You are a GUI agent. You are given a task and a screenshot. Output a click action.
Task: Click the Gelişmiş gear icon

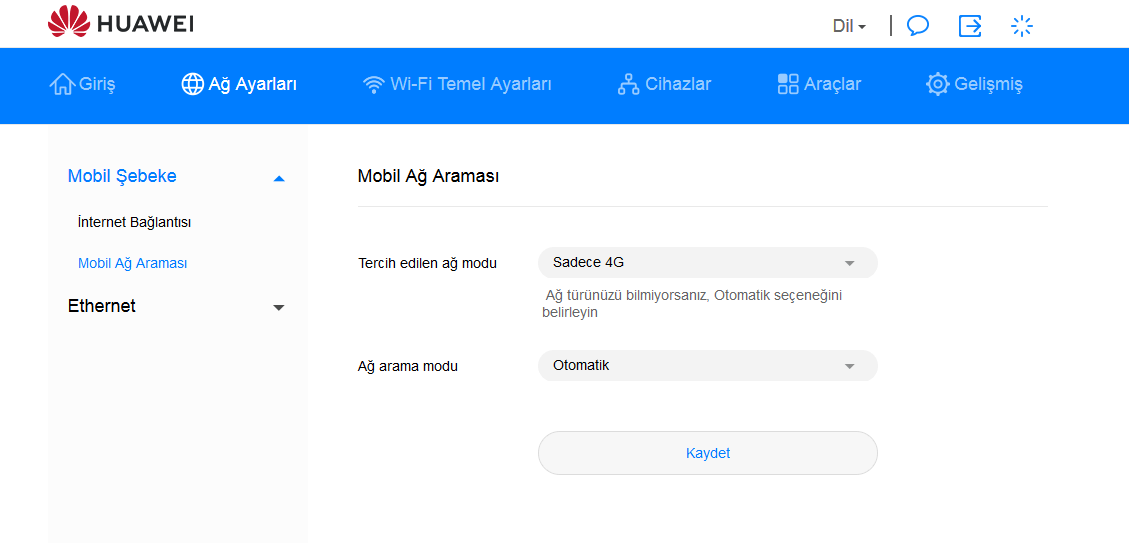(x=937, y=85)
